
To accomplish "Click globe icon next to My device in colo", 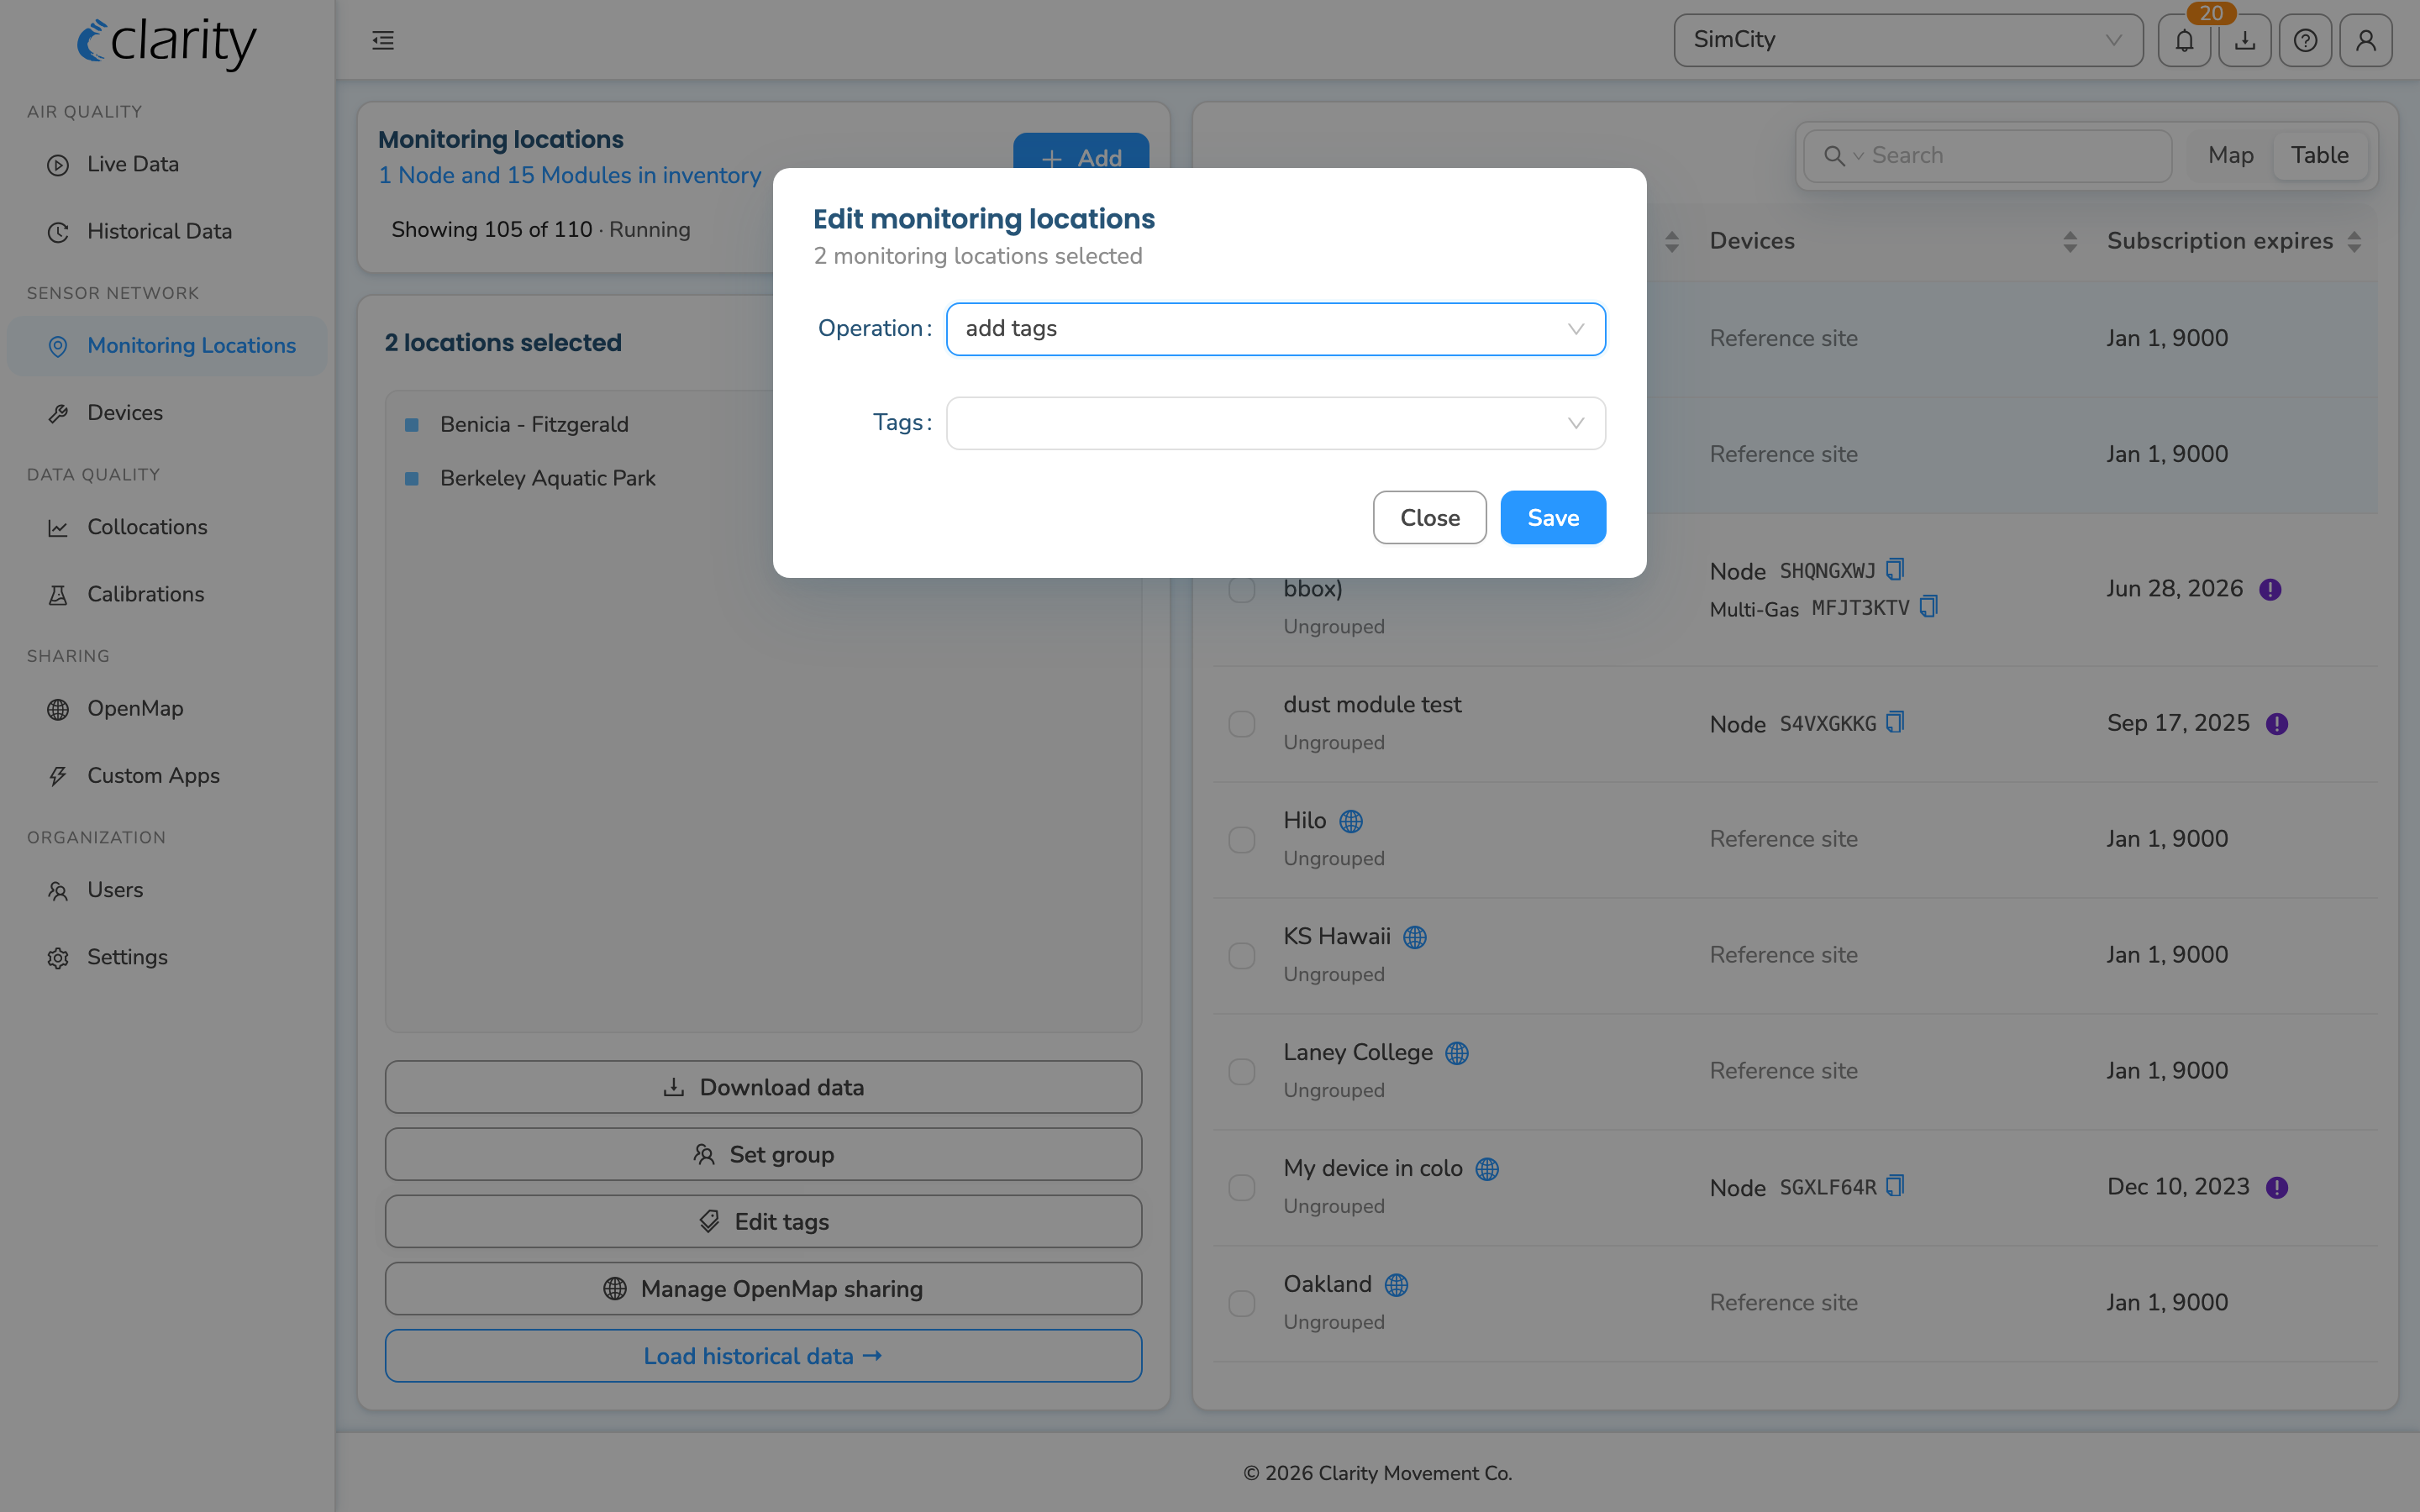I will click(x=1487, y=1169).
